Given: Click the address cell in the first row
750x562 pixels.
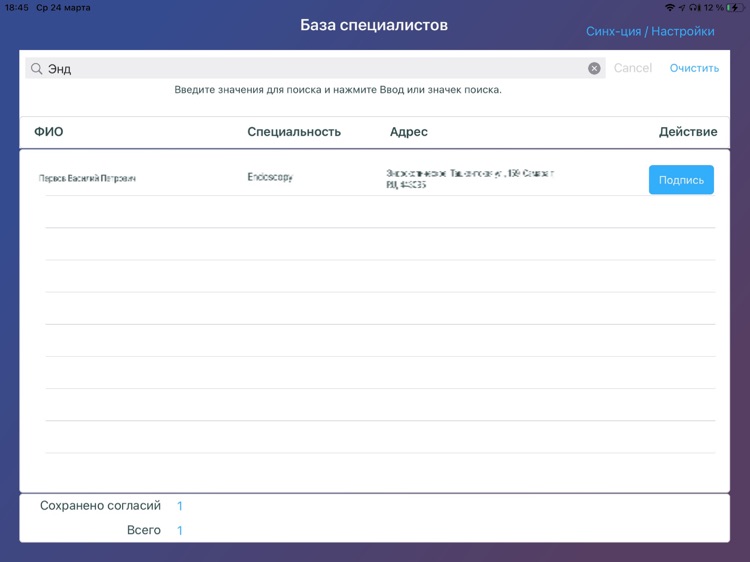Looking at the screenshot, I should [470, 178].
